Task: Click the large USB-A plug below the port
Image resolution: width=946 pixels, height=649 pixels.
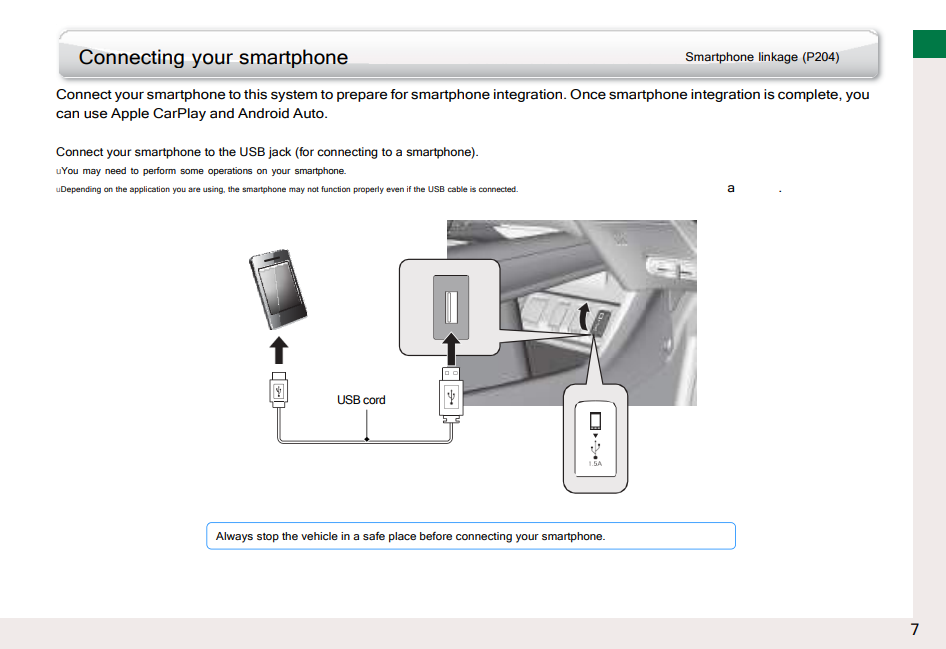Action: [451, 395]
